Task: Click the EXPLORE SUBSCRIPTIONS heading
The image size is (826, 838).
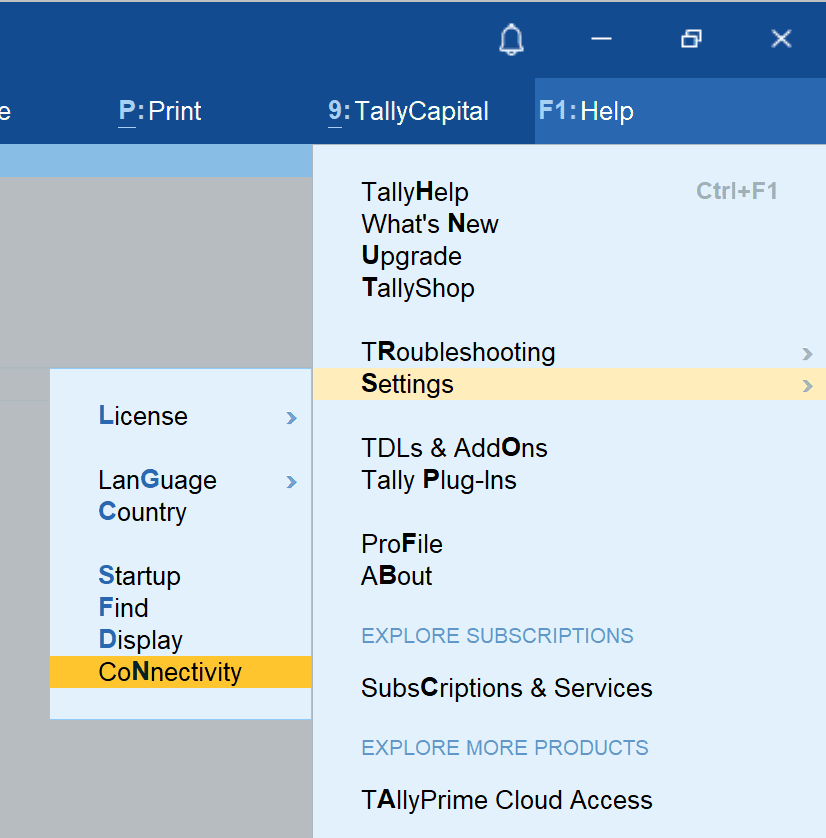Action: point(497,635)
